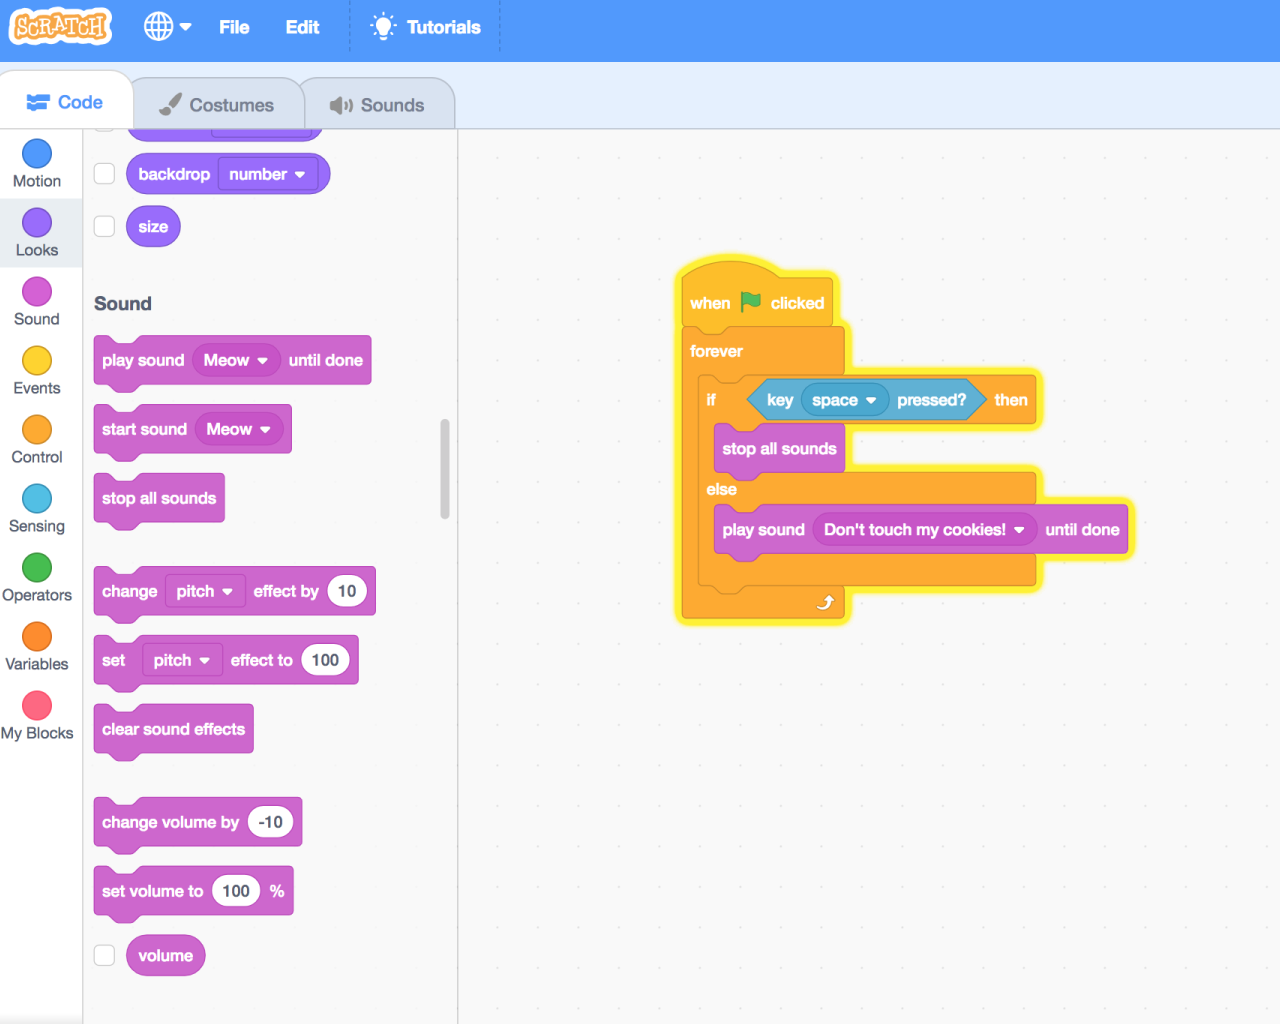Screen dimensions: 1280x1024
Task: Click the size reporter block
Action: (153, 226)
